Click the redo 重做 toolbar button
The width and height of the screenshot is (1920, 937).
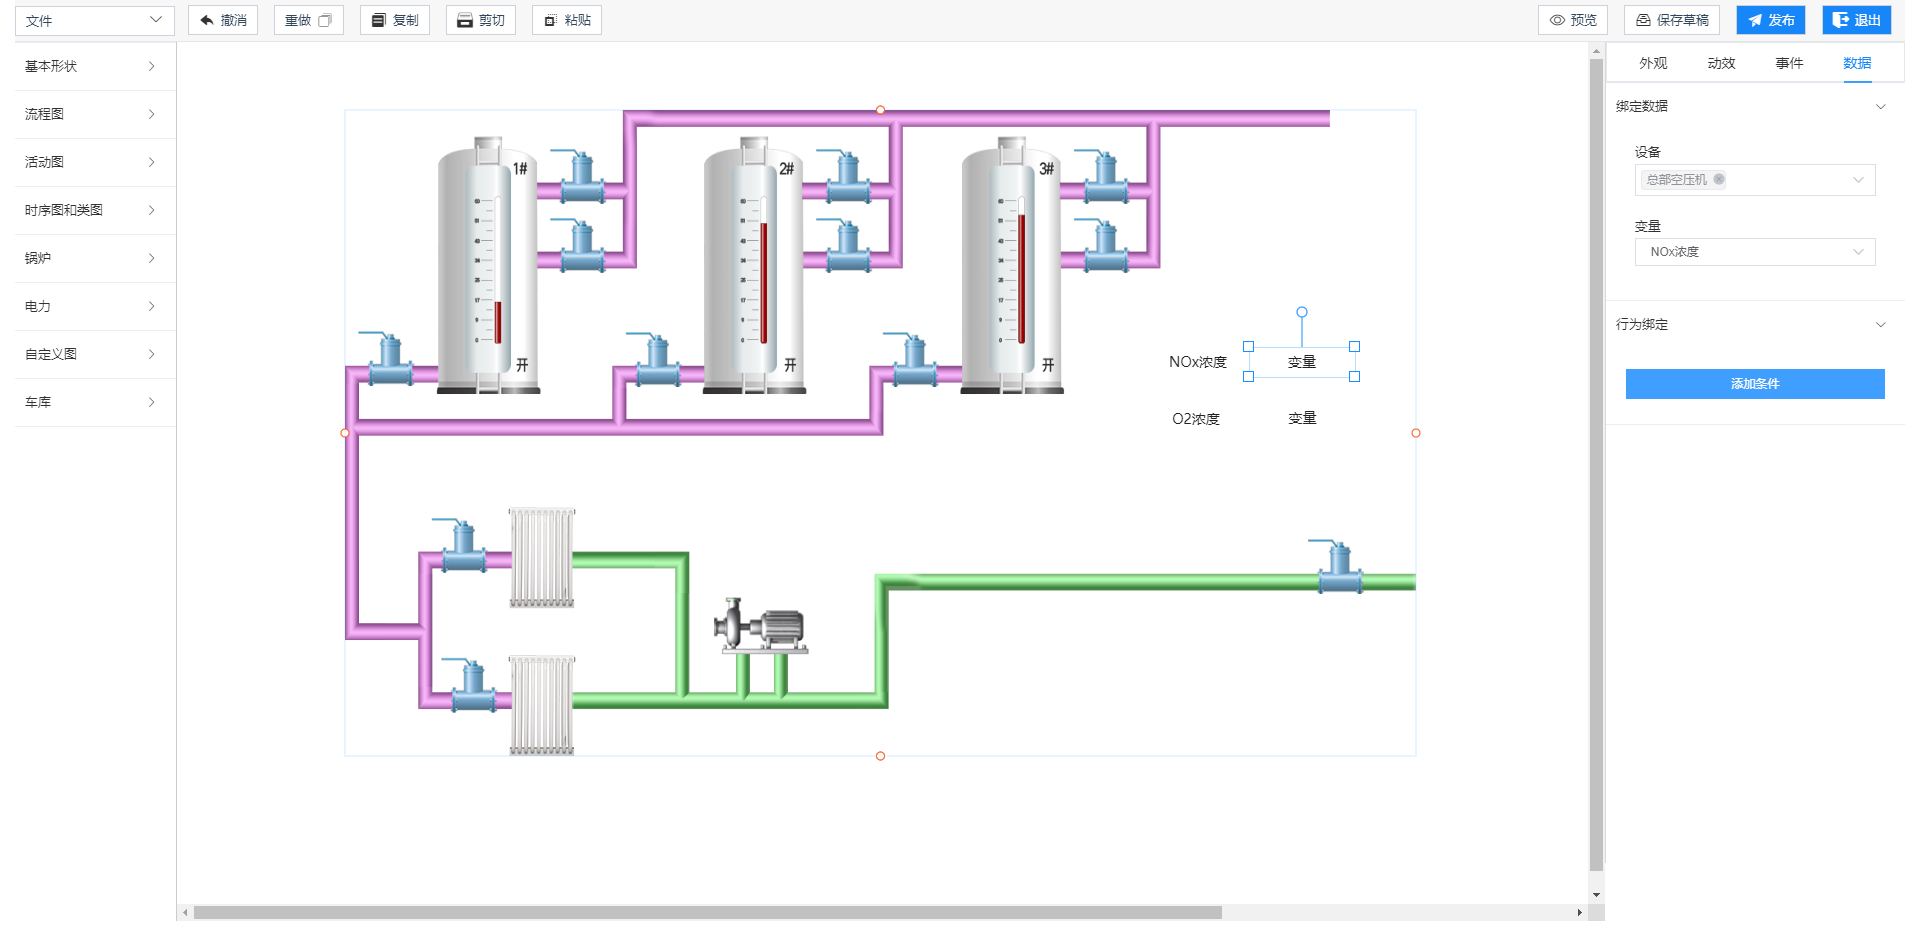[x=308, y=20]
